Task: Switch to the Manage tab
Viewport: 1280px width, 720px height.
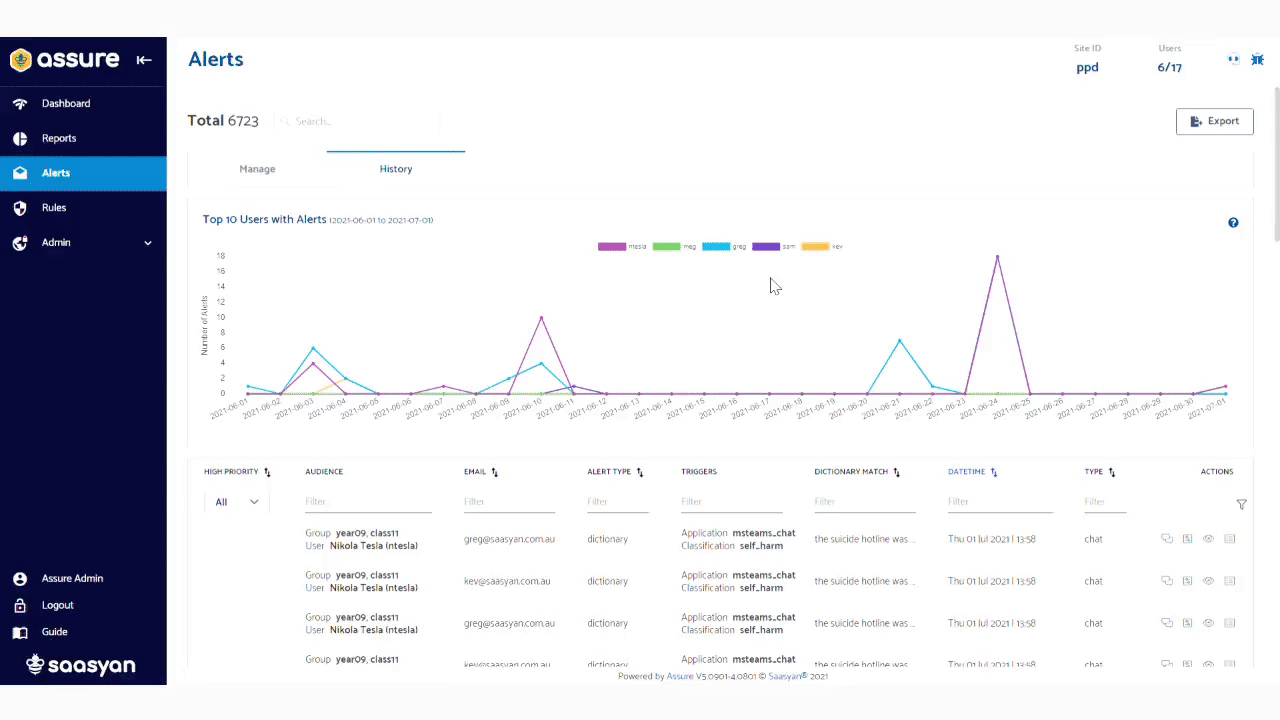Action: pyautogui.click(x=257, y=169)
